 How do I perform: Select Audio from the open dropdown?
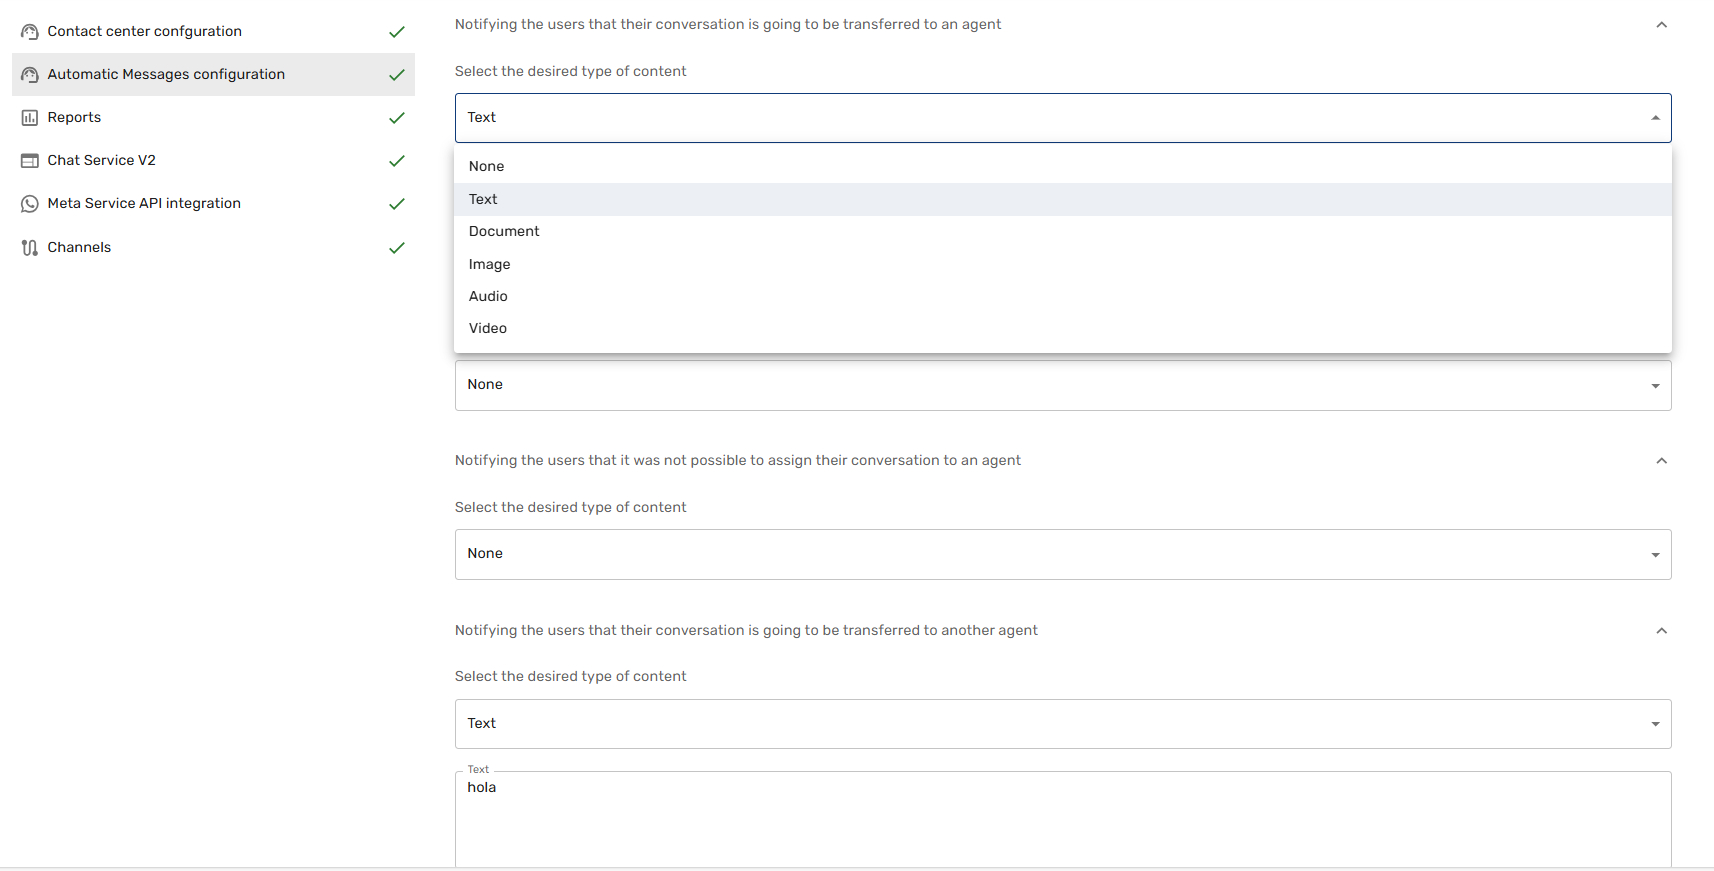pos(488,296)
